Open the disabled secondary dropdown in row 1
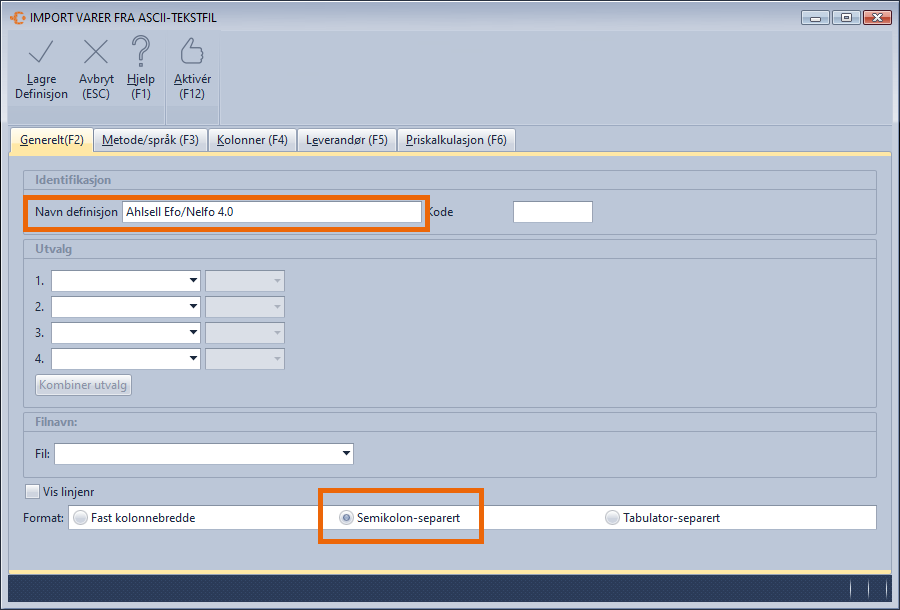The width and height of the screenshot is (900, 610). pyautogui.click(x=245, y=281)
